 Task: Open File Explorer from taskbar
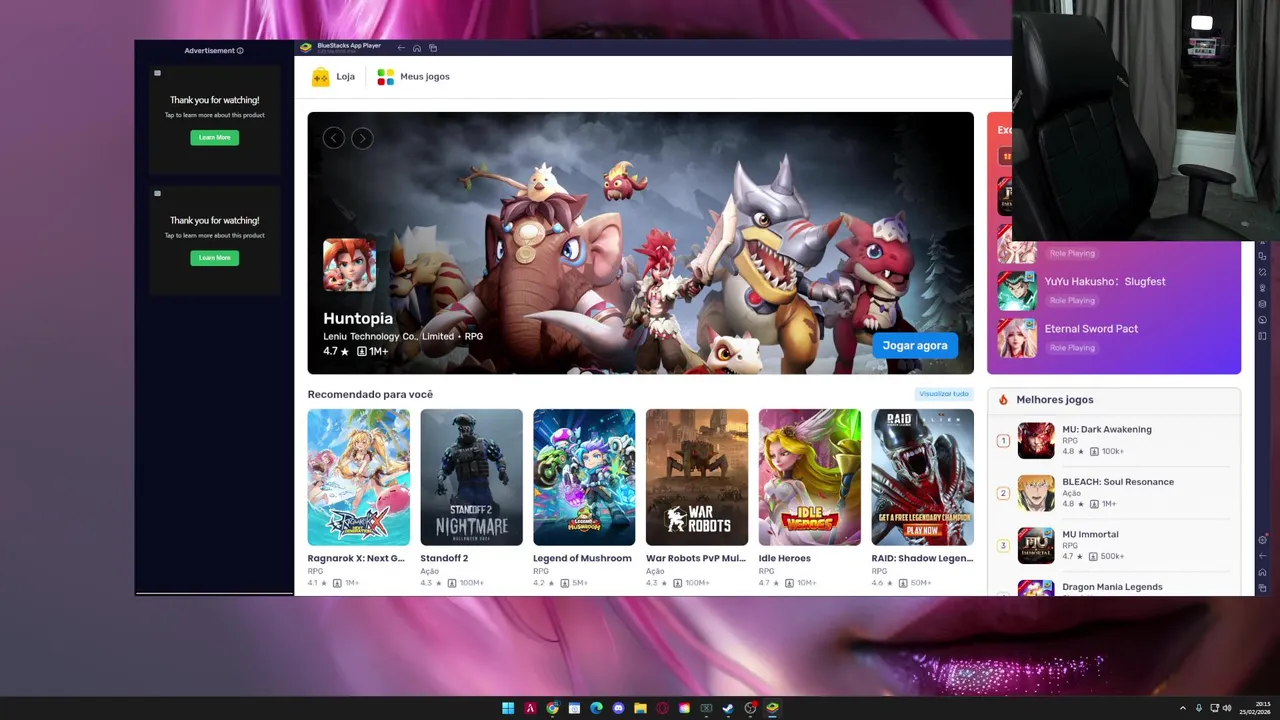[640, 708]
